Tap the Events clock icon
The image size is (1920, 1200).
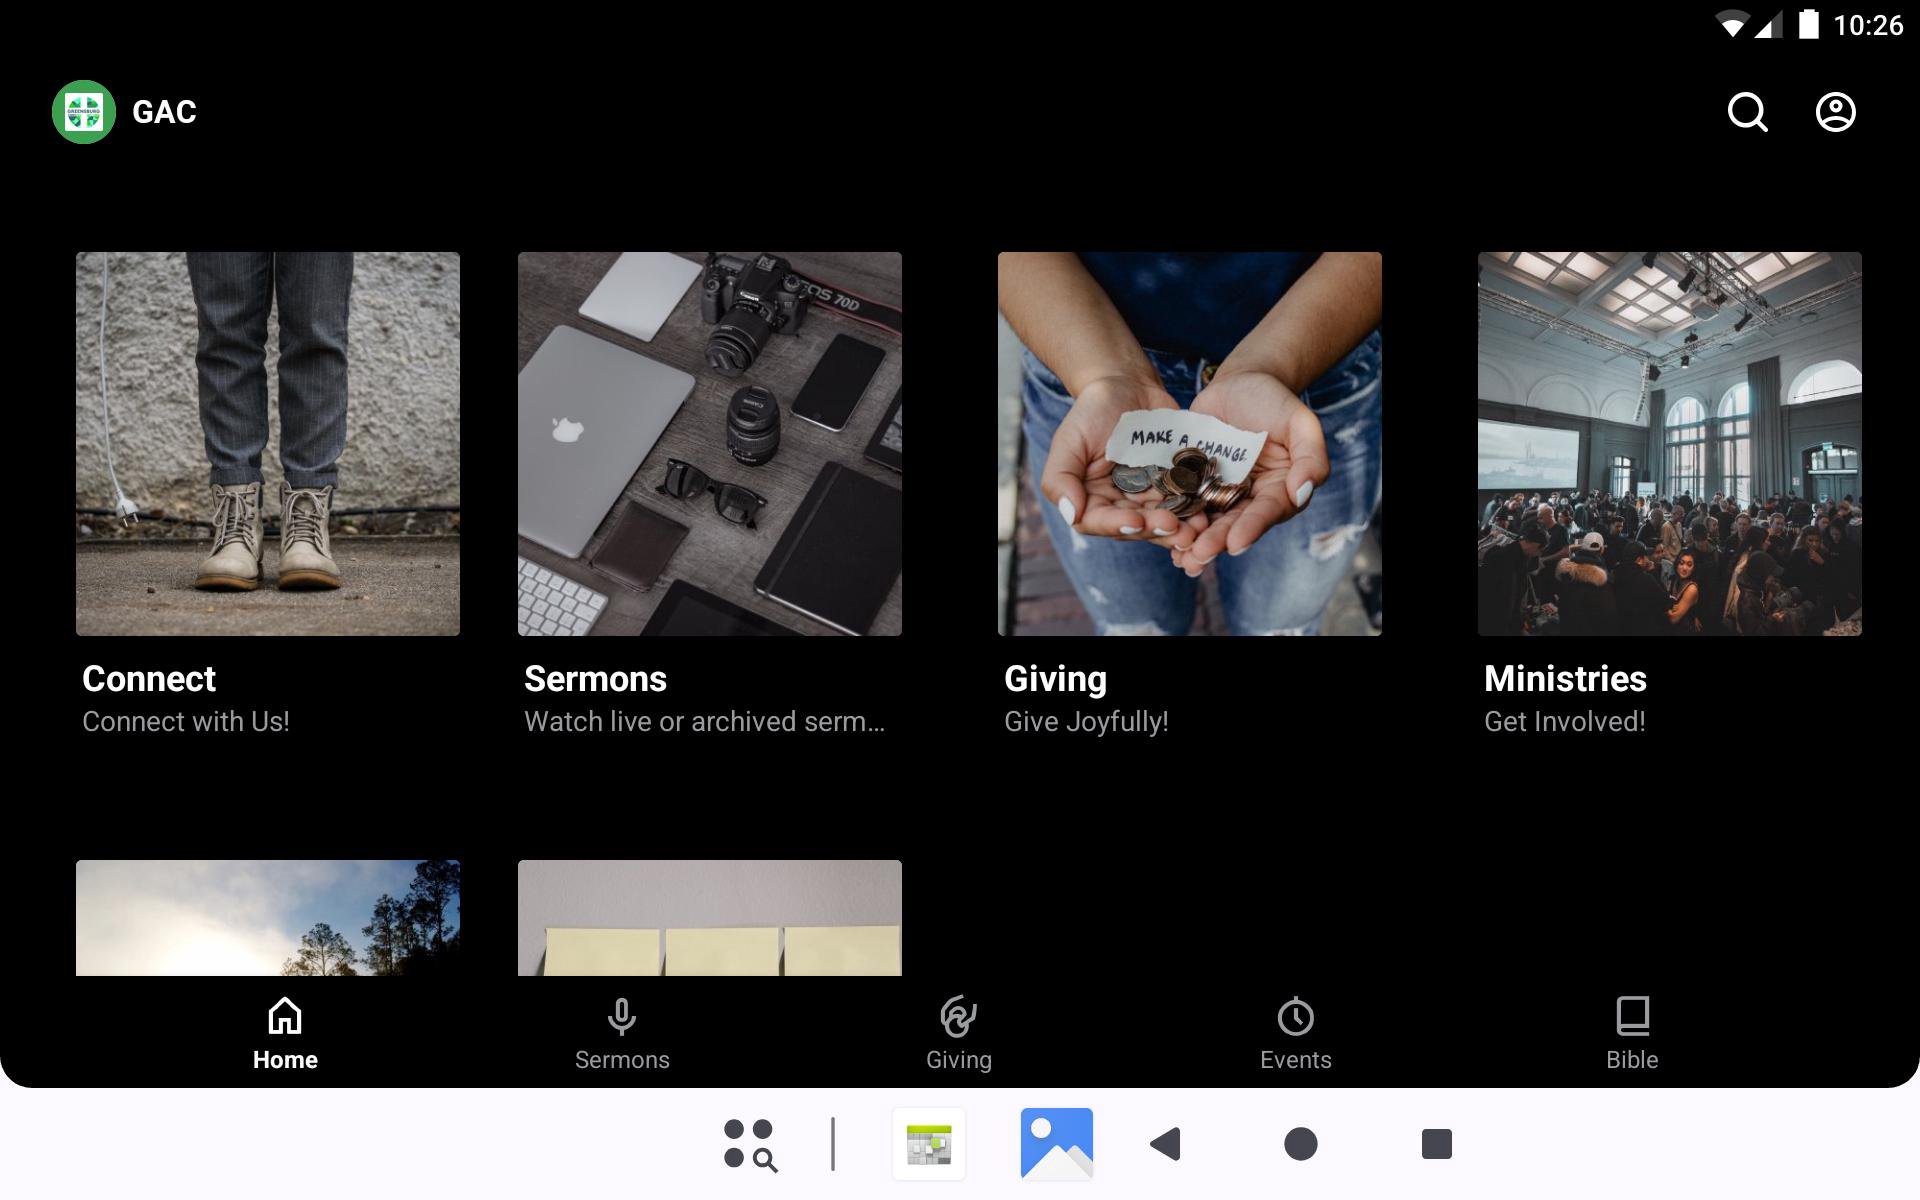click(x=1295, y=1017)
